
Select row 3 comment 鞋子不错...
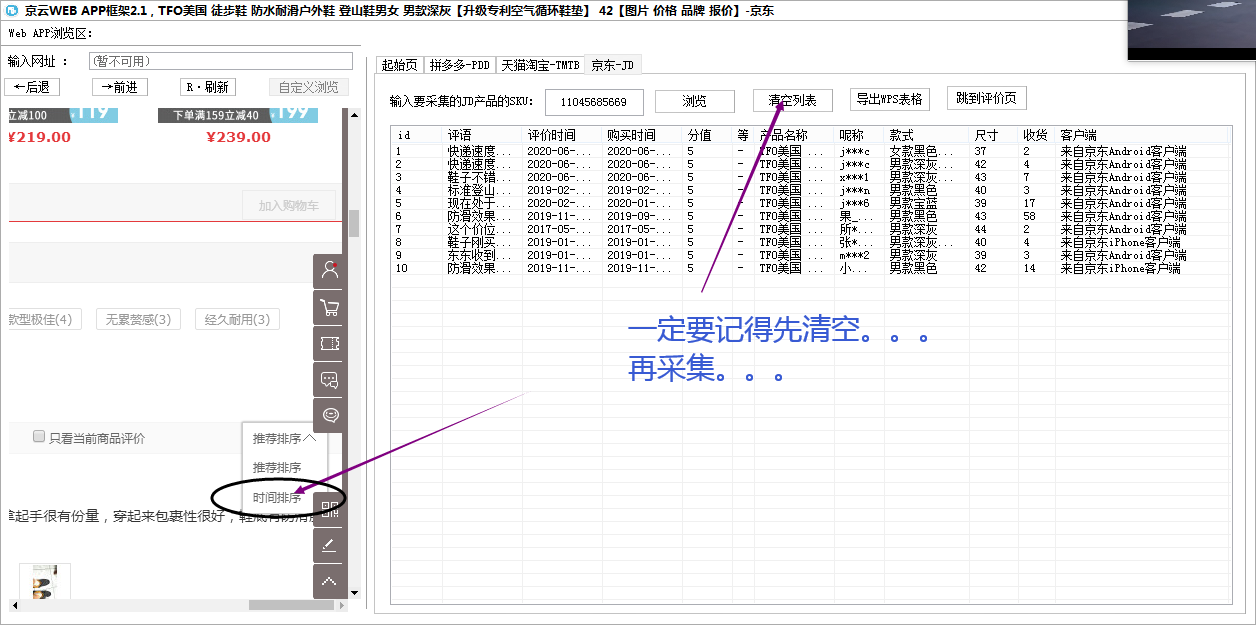click(x=479, y=177)
